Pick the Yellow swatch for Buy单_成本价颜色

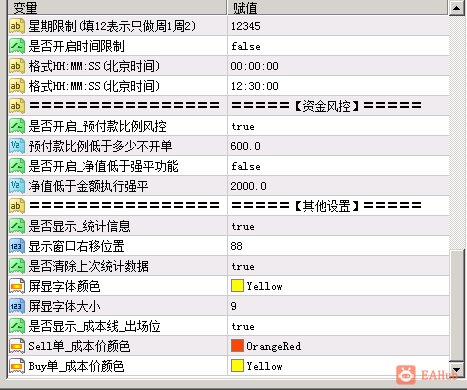(237, 366)
